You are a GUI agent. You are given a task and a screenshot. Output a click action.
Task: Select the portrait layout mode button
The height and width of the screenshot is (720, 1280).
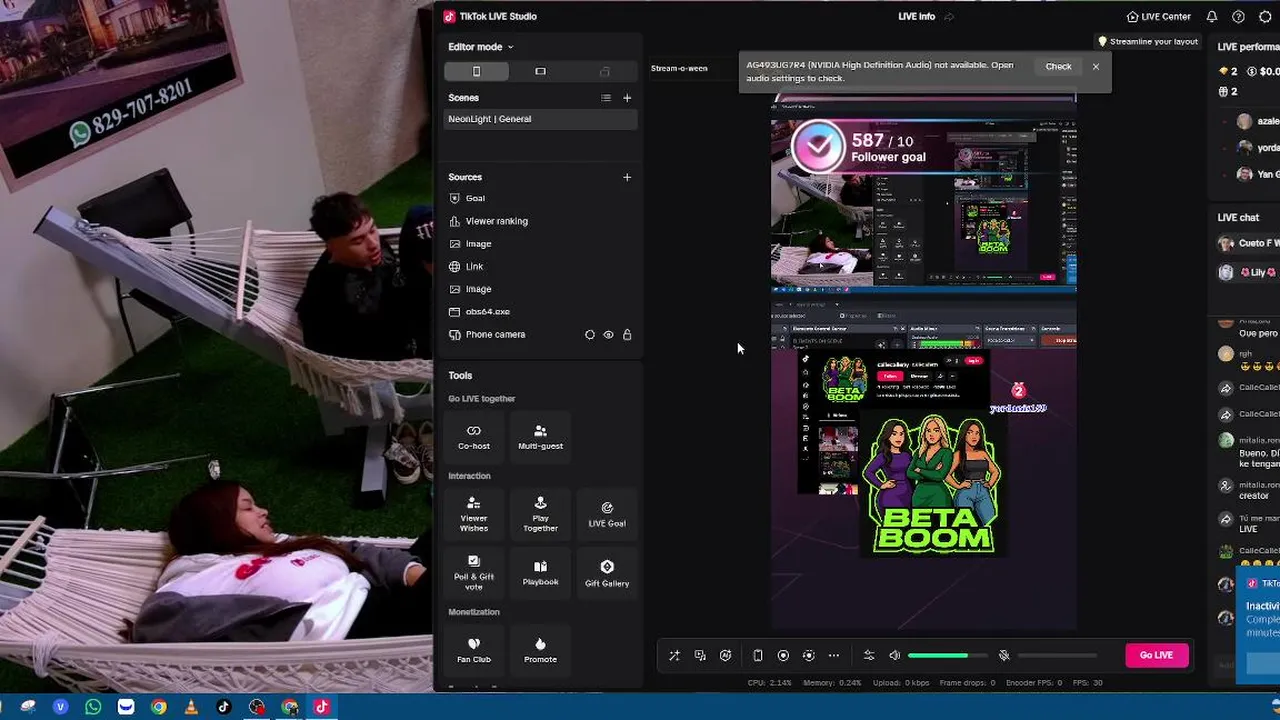[476, 71]
